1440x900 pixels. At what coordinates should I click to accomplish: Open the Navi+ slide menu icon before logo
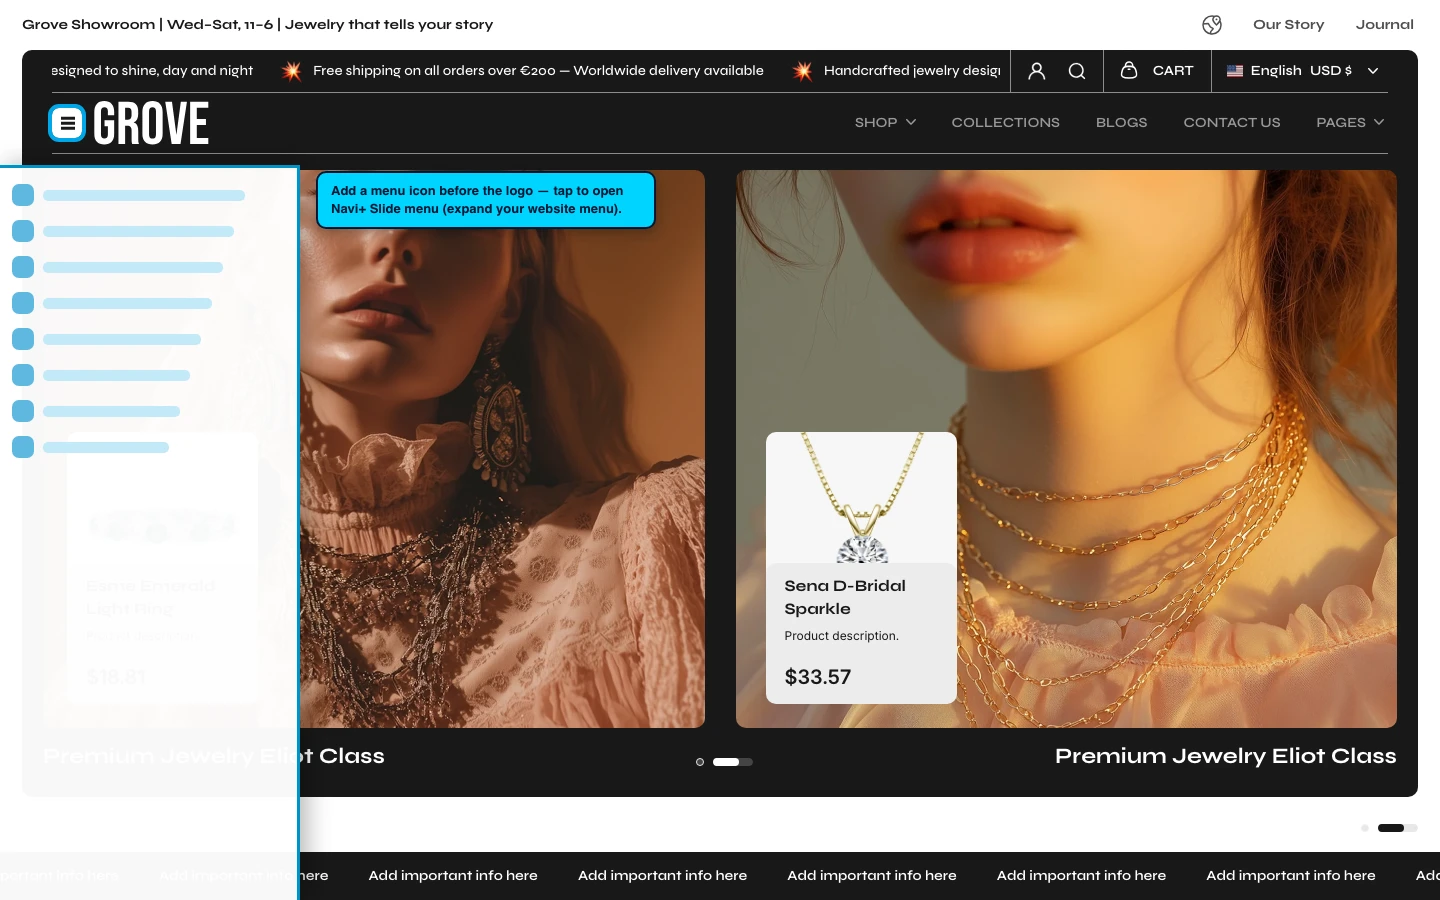click(67, 123)
